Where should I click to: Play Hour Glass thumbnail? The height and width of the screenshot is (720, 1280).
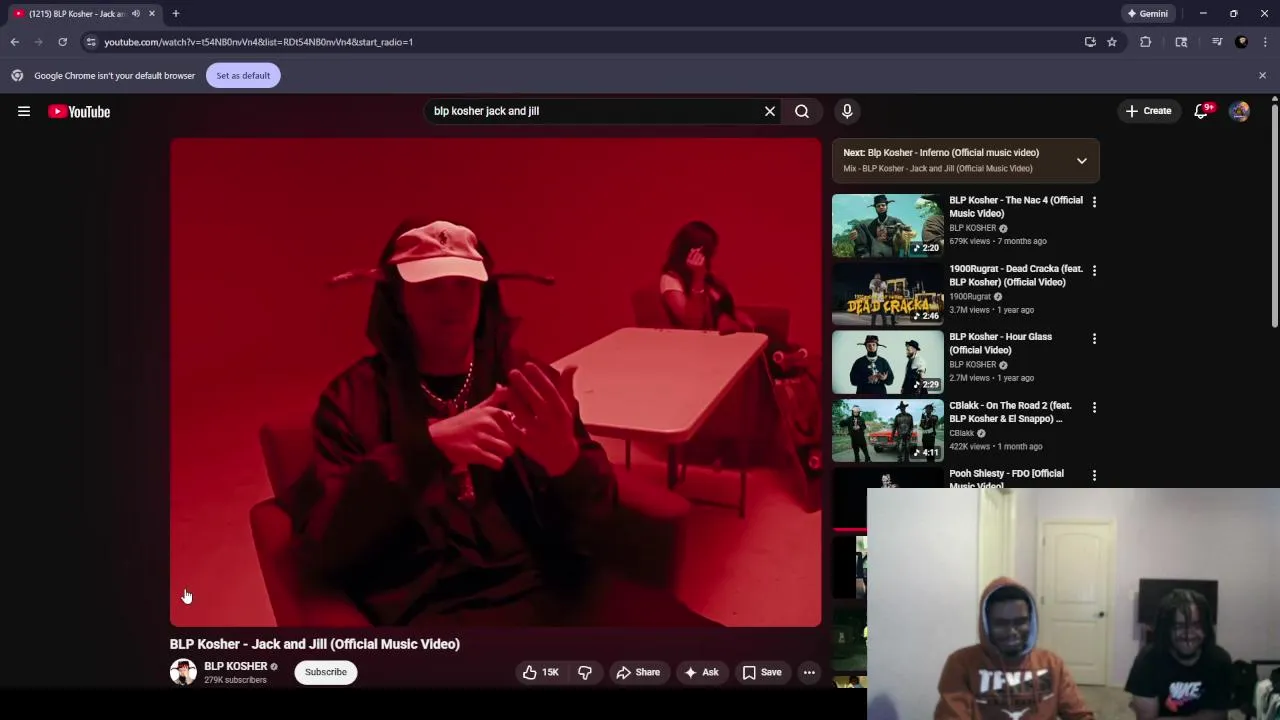[887, 362]
